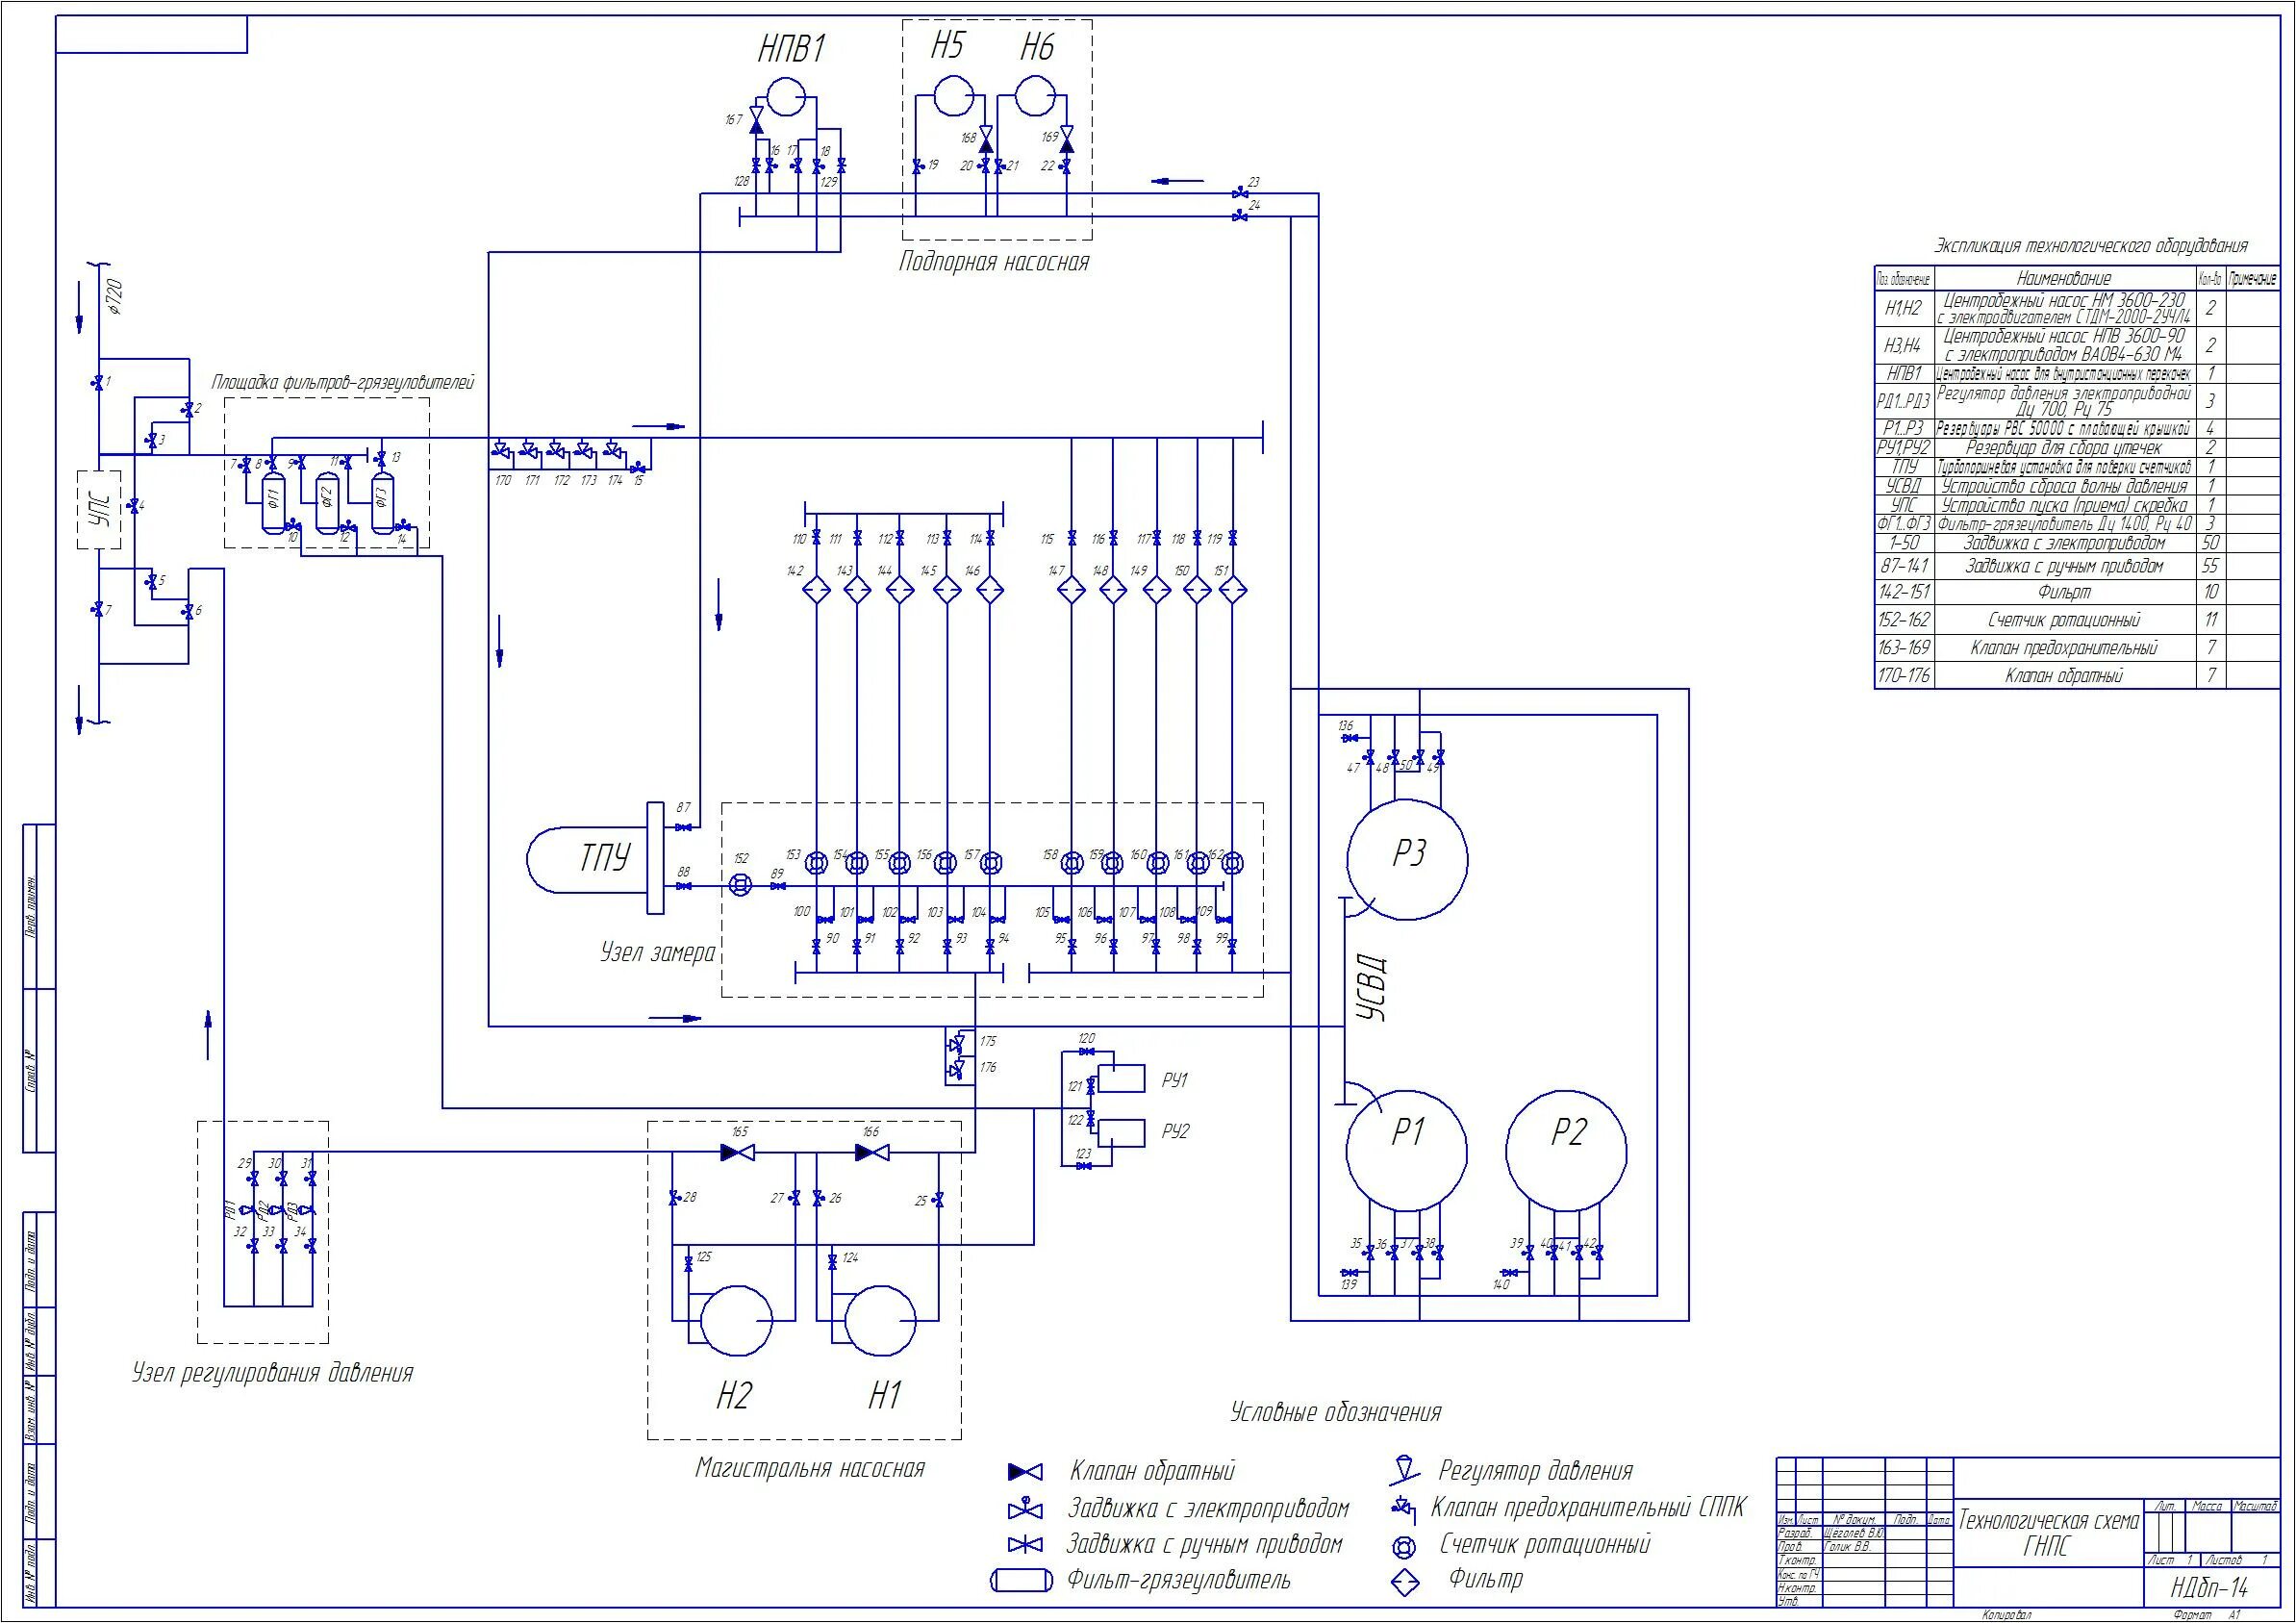The height and width of the screenshot is (1623, 2296).
Task: Click the Р3 tank circle
Action: tap(1407, 859)
